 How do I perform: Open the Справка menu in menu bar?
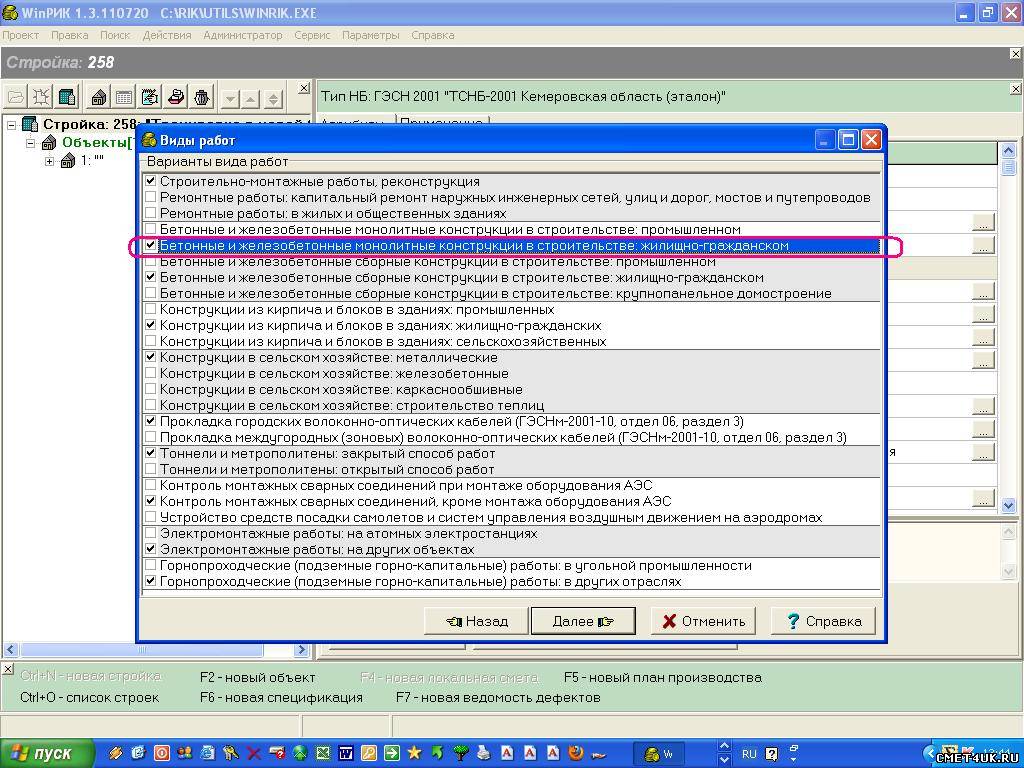click(x=432, y=35)
